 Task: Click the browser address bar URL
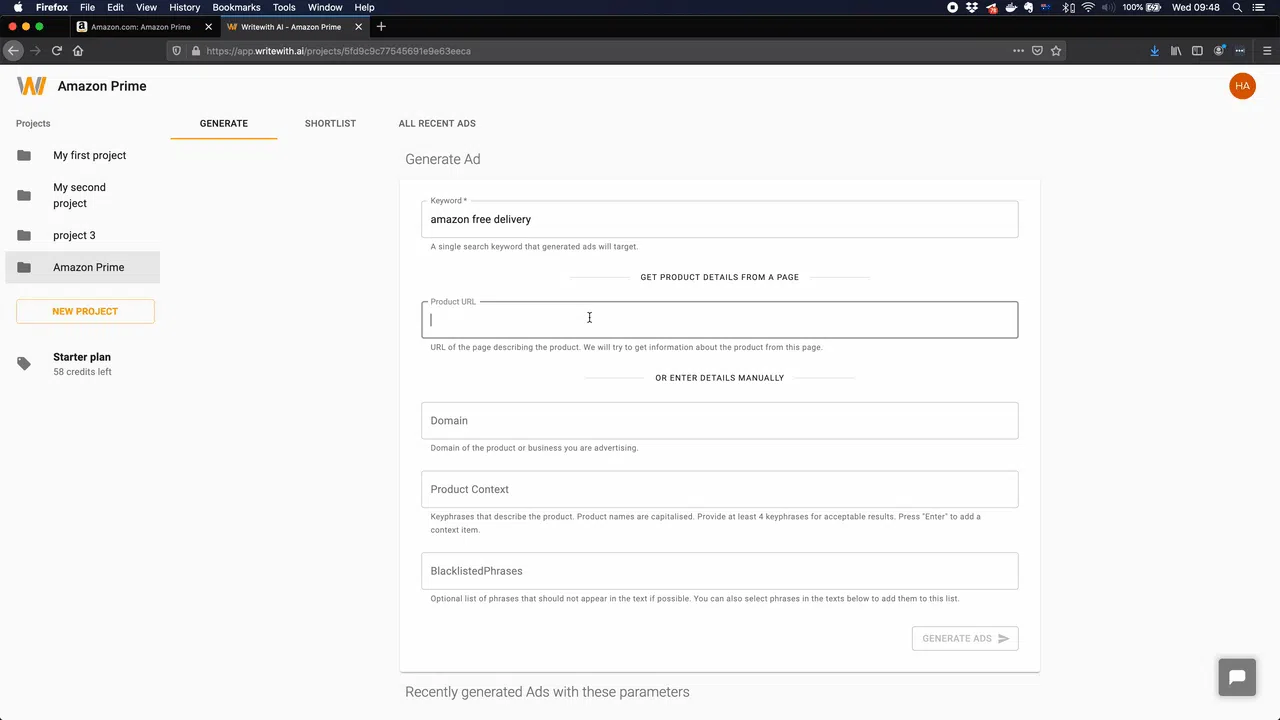(x=338, y=51)
